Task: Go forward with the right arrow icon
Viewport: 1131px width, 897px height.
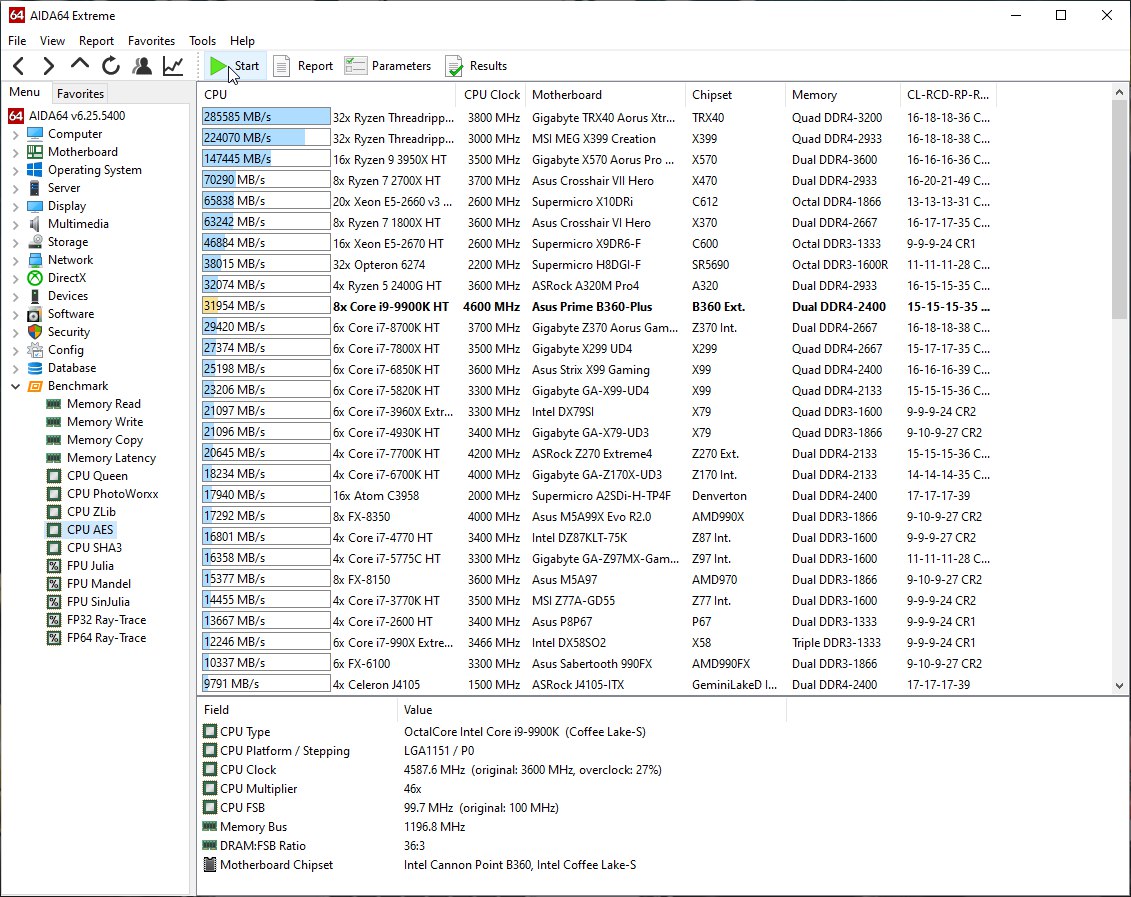Action: coord(48,66)
